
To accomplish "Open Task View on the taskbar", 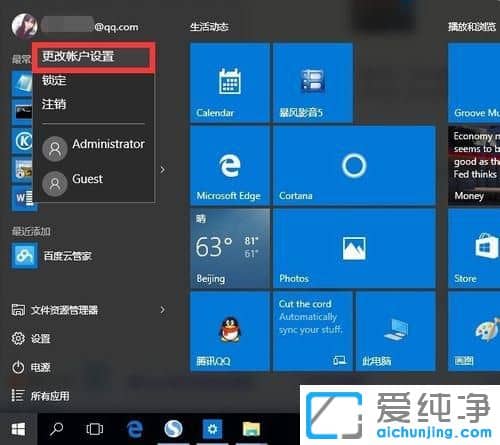I will (x=94, y=429).
